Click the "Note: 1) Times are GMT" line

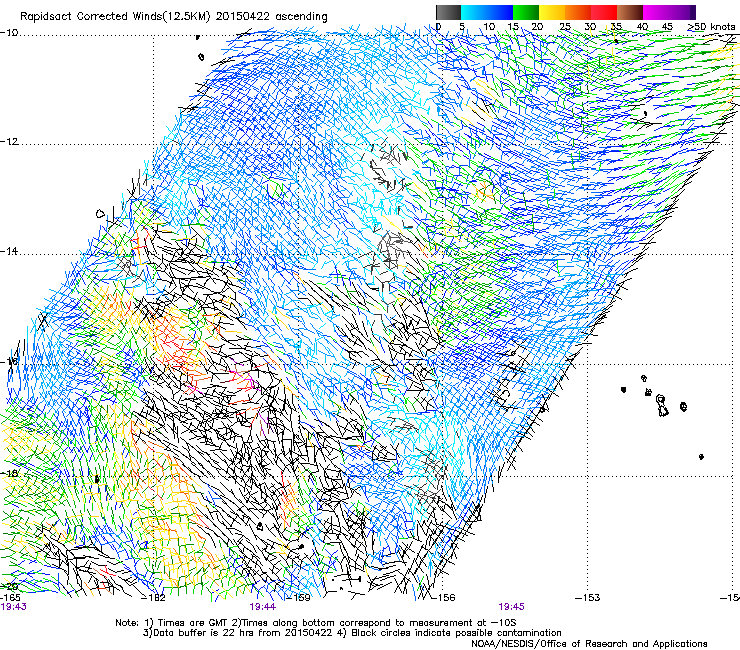click(316, 623)
